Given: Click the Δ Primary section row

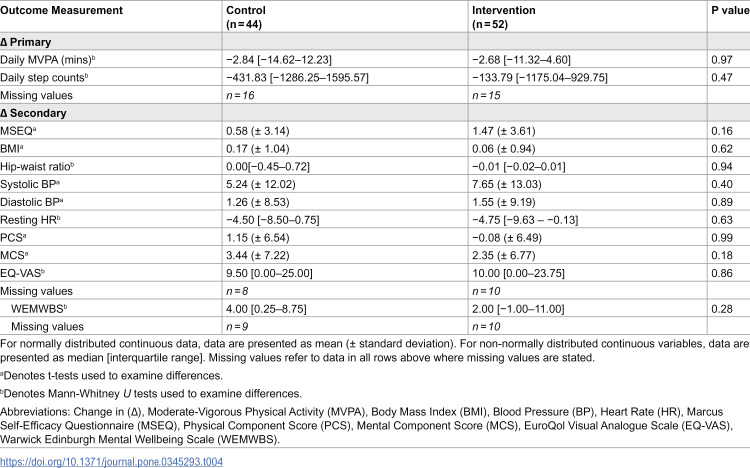Looking at the screenshot, I should pos(375,42).
